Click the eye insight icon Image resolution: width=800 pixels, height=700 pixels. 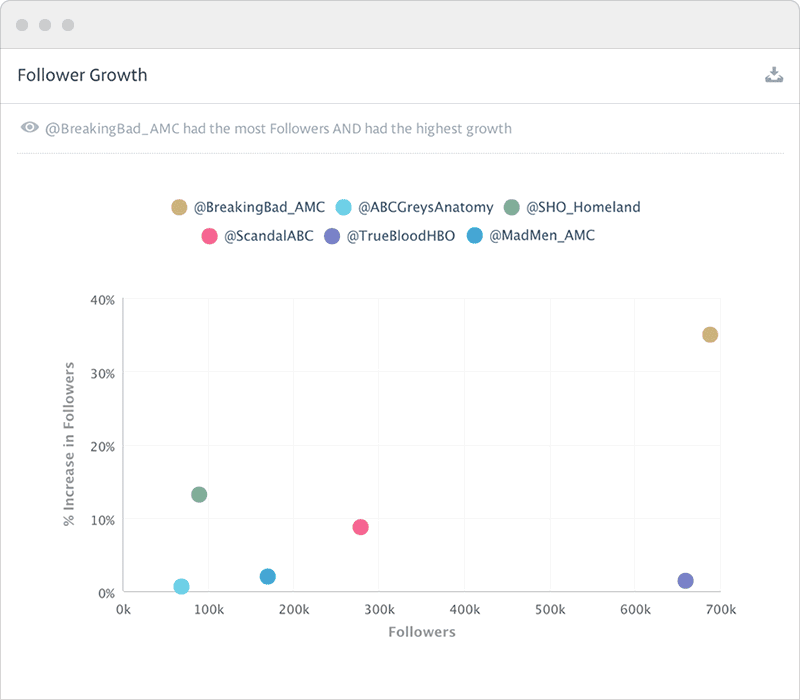(x=30, y=128)
